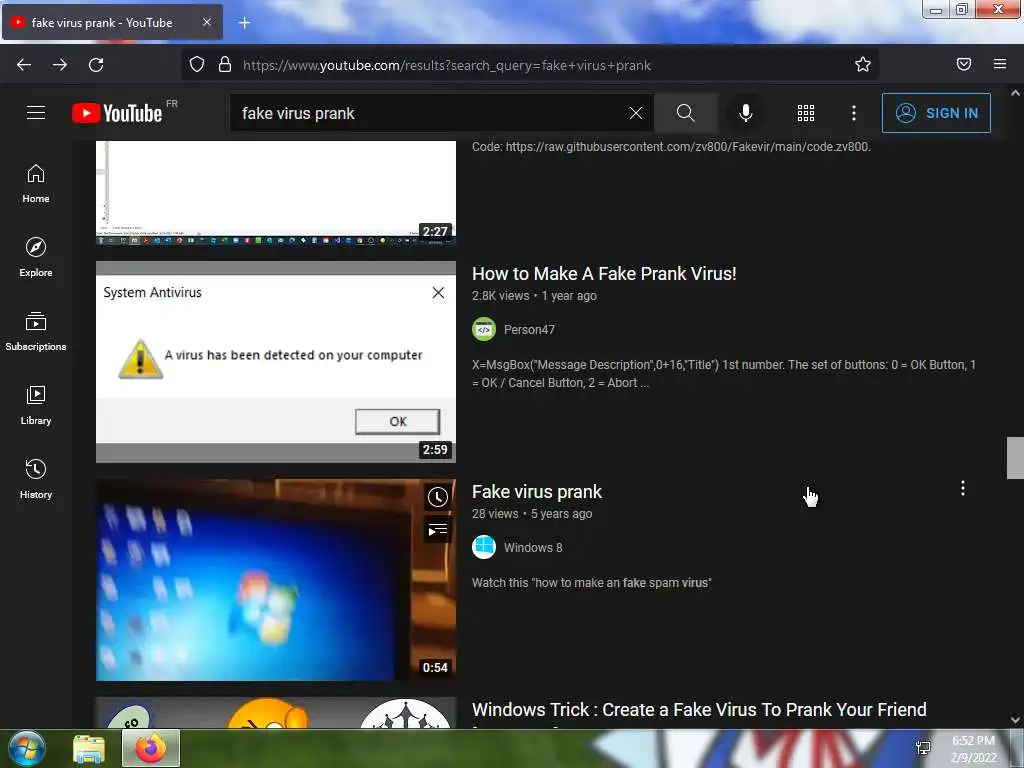
Task: Click the Firefox address bar URL
Action: pos(447,65)
